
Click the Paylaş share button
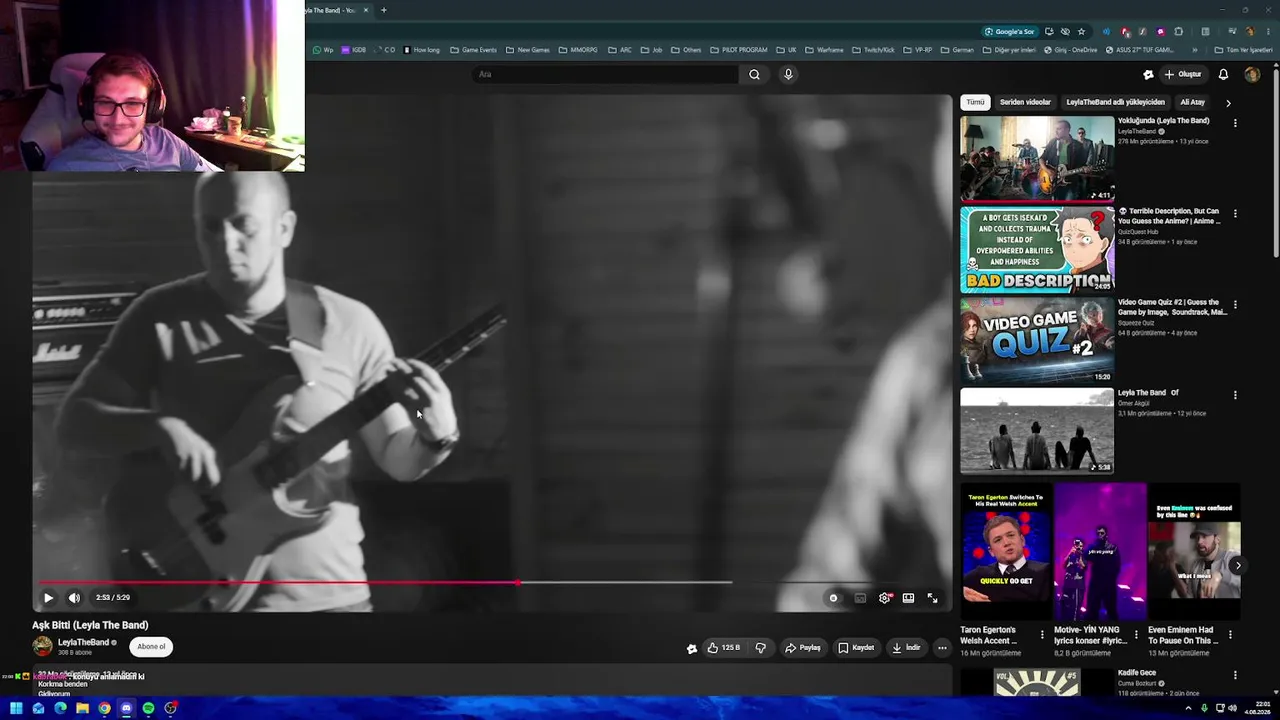[x=803, y=648]
